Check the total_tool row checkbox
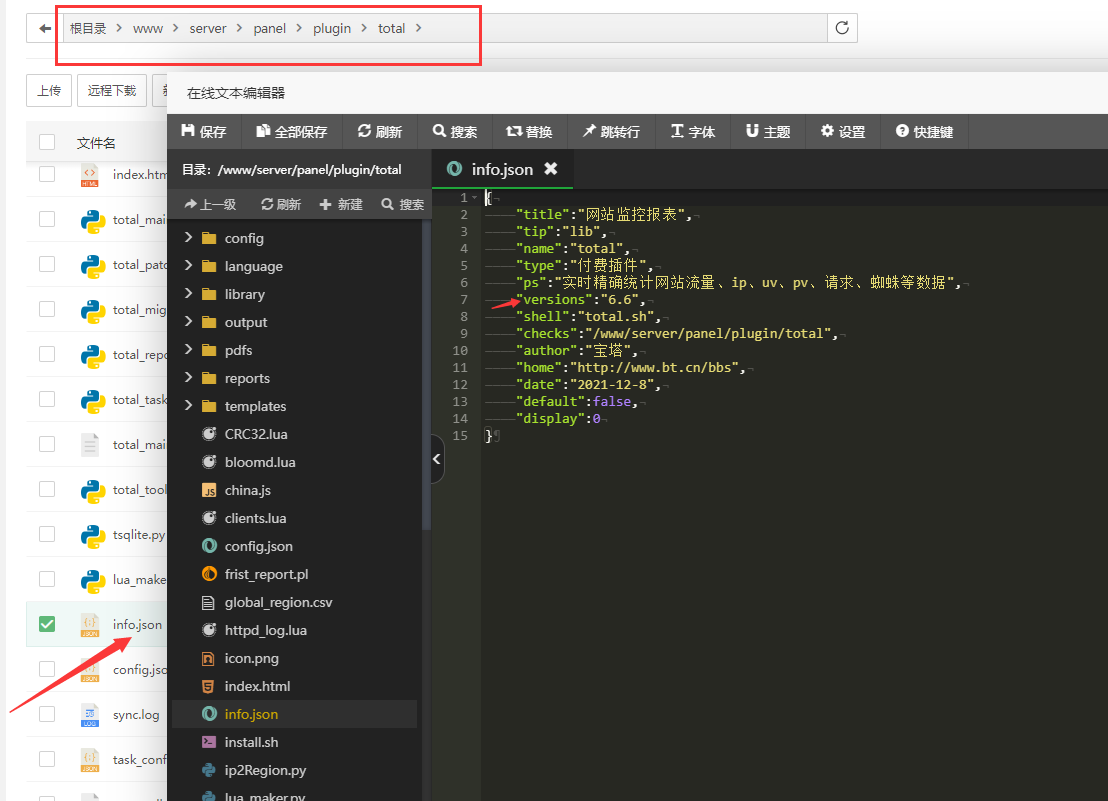The image size is (1108, 801). coord(47,489)
